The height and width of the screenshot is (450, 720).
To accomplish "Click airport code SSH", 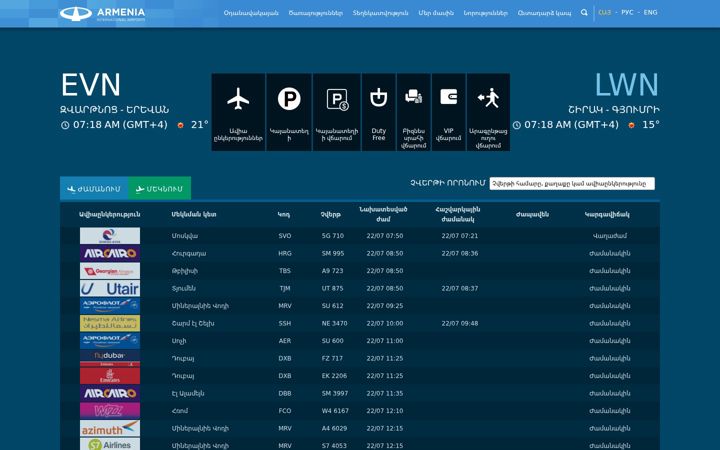I will [285, 323].
